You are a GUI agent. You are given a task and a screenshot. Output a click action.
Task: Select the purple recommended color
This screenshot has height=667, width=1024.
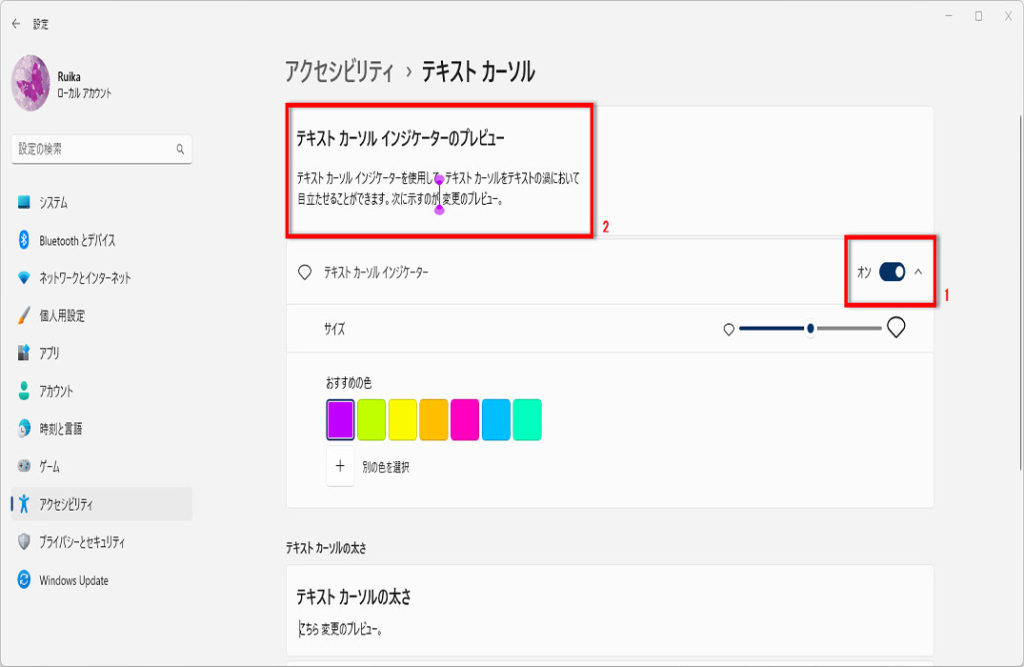341,419
